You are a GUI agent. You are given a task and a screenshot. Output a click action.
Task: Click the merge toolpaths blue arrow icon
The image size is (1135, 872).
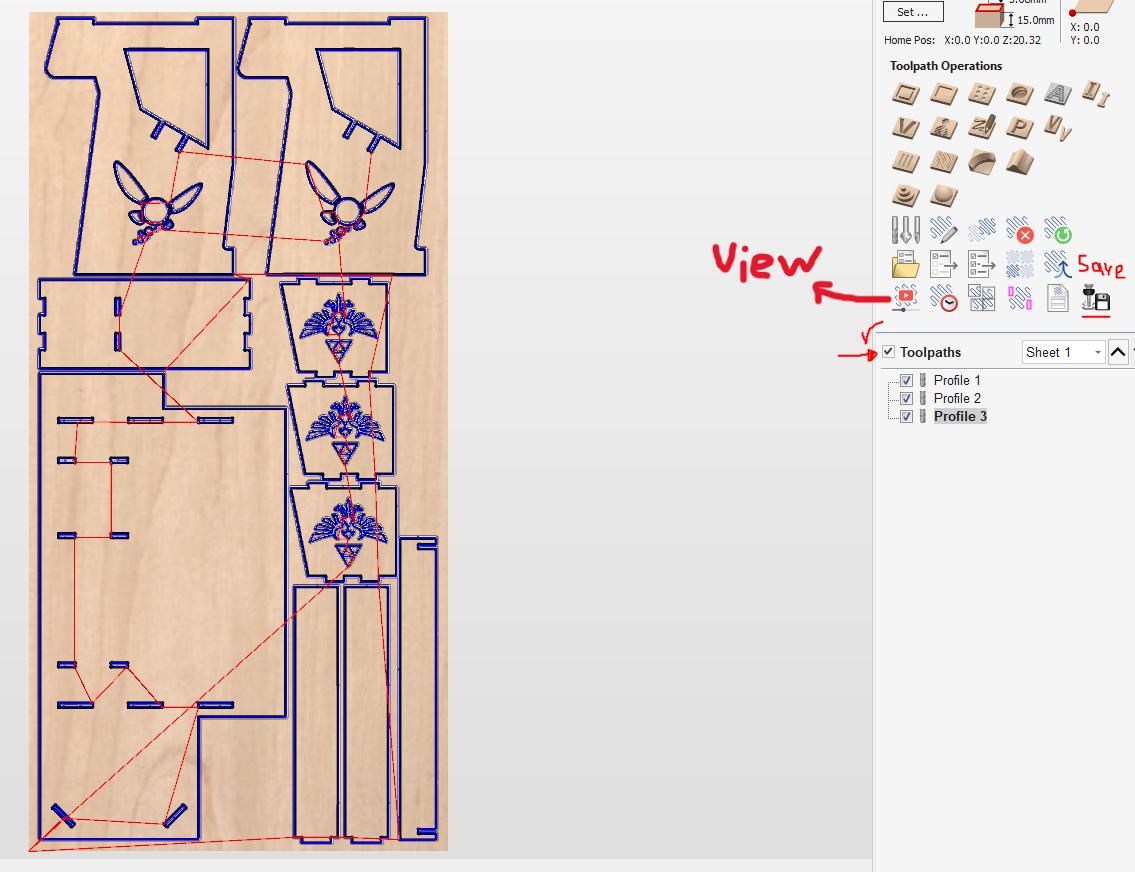(x=1058, y=264)
